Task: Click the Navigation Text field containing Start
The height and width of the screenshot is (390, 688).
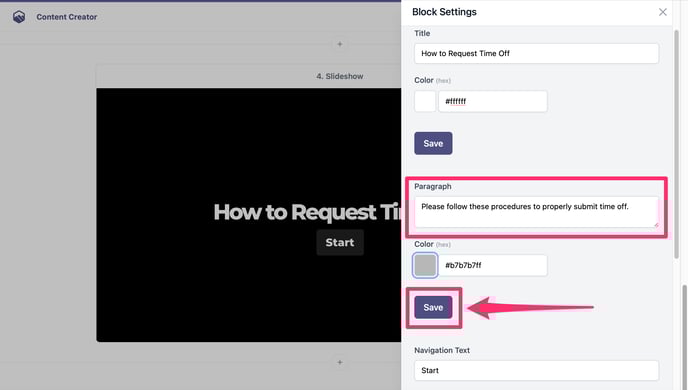Action: pyautogui.click(x=536, y=371)
